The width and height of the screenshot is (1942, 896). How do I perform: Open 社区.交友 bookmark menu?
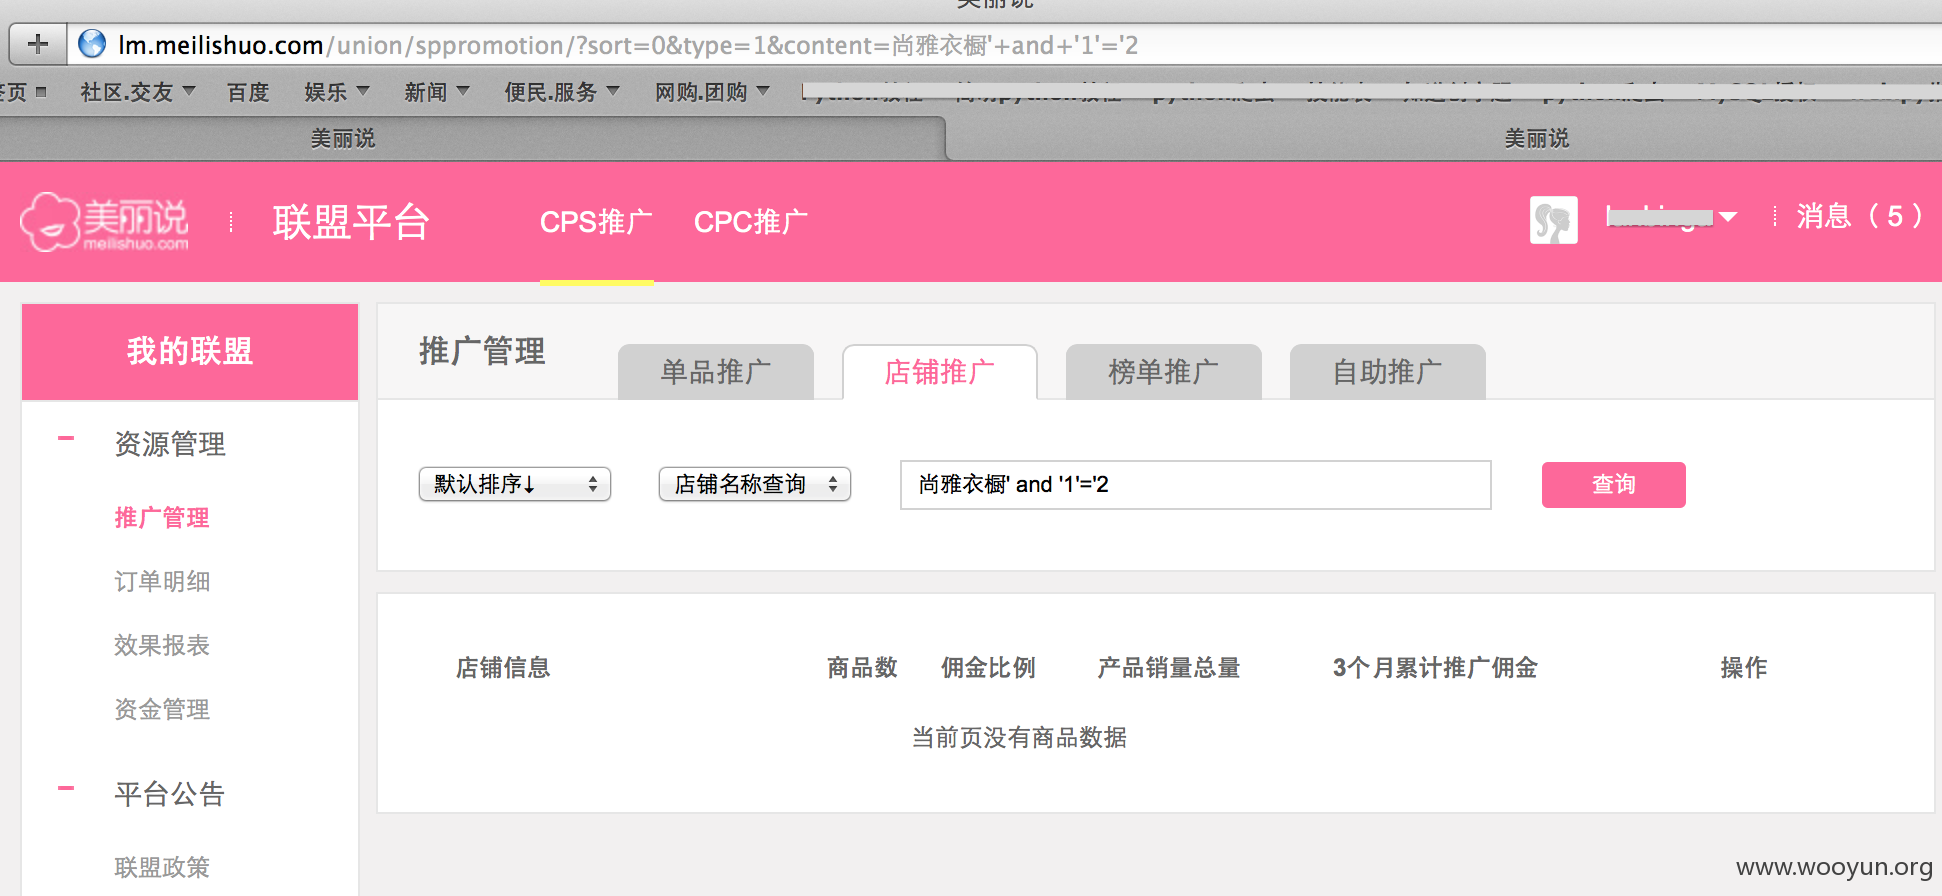tap(138, 92)
